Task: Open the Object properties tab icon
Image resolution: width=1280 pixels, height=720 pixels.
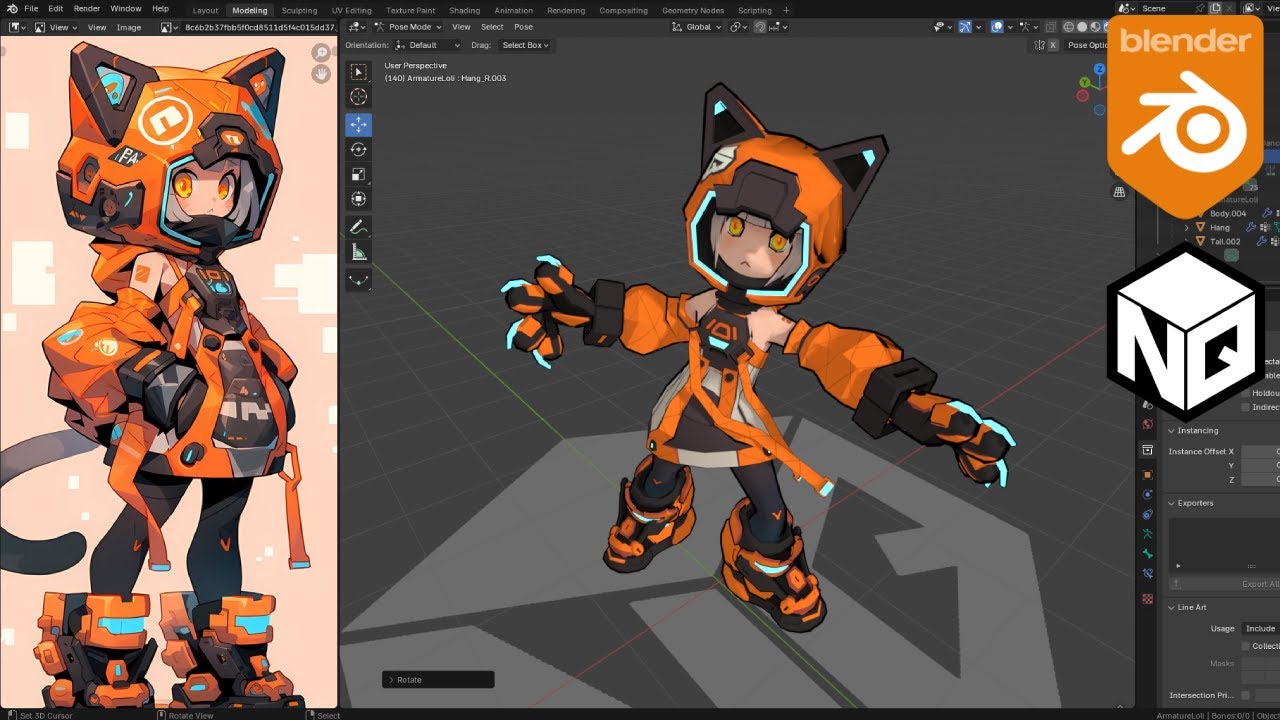Action: 1148,474
